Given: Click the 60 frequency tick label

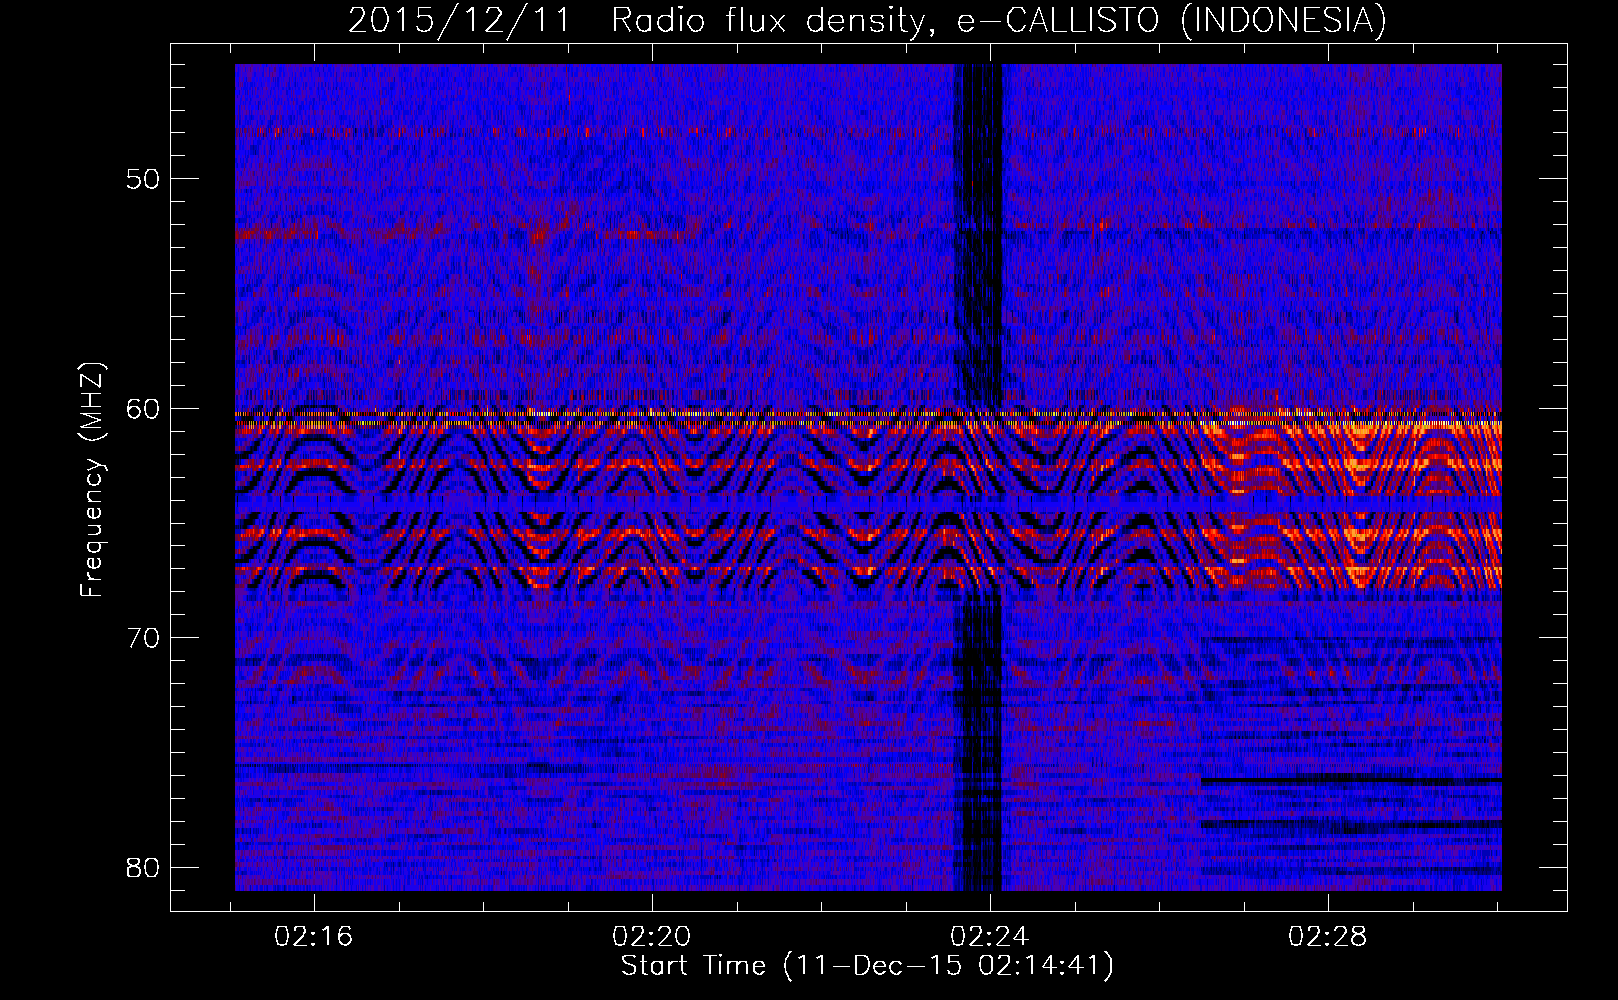Looking at the screenshot, I should click(x=143, y=409).
